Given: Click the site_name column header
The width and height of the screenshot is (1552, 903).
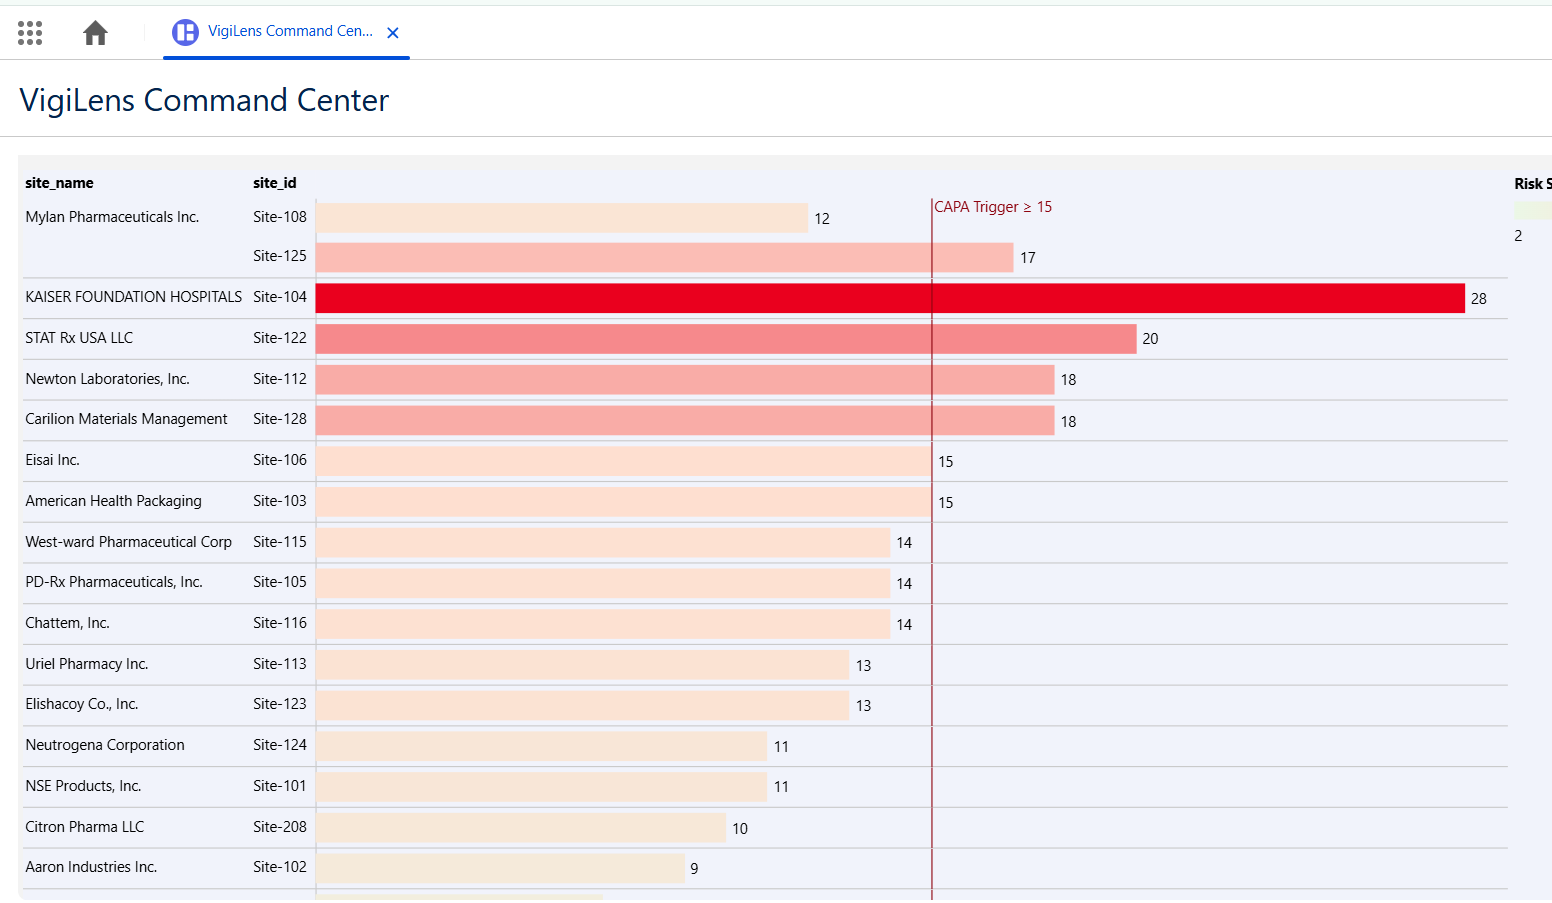Looking at the screenshot, I should 59,183.
